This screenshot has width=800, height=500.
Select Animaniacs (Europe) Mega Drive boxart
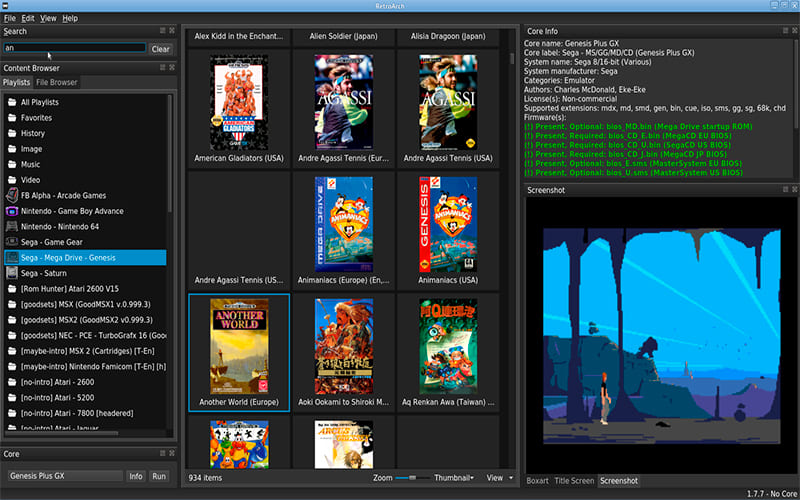[x=343, y=224]
